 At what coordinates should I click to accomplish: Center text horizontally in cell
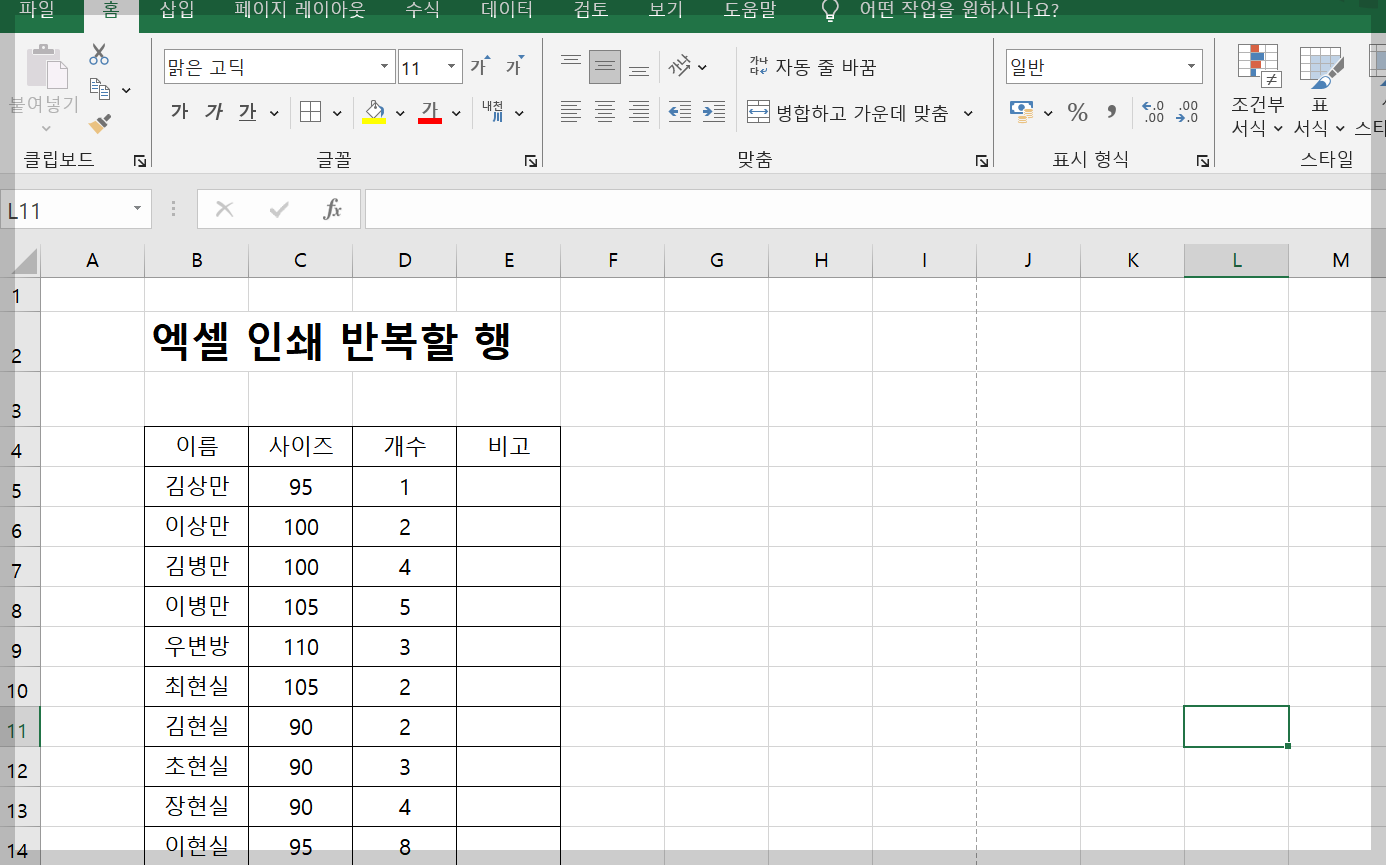click(605, 112)
